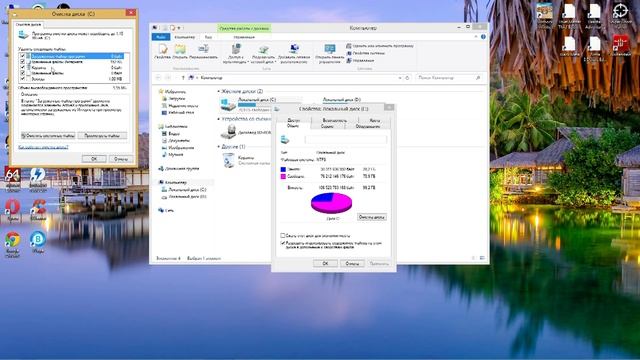The image size is (640, 360).
Task: Open AIDA64 icon on desktop
Action: 12,175
